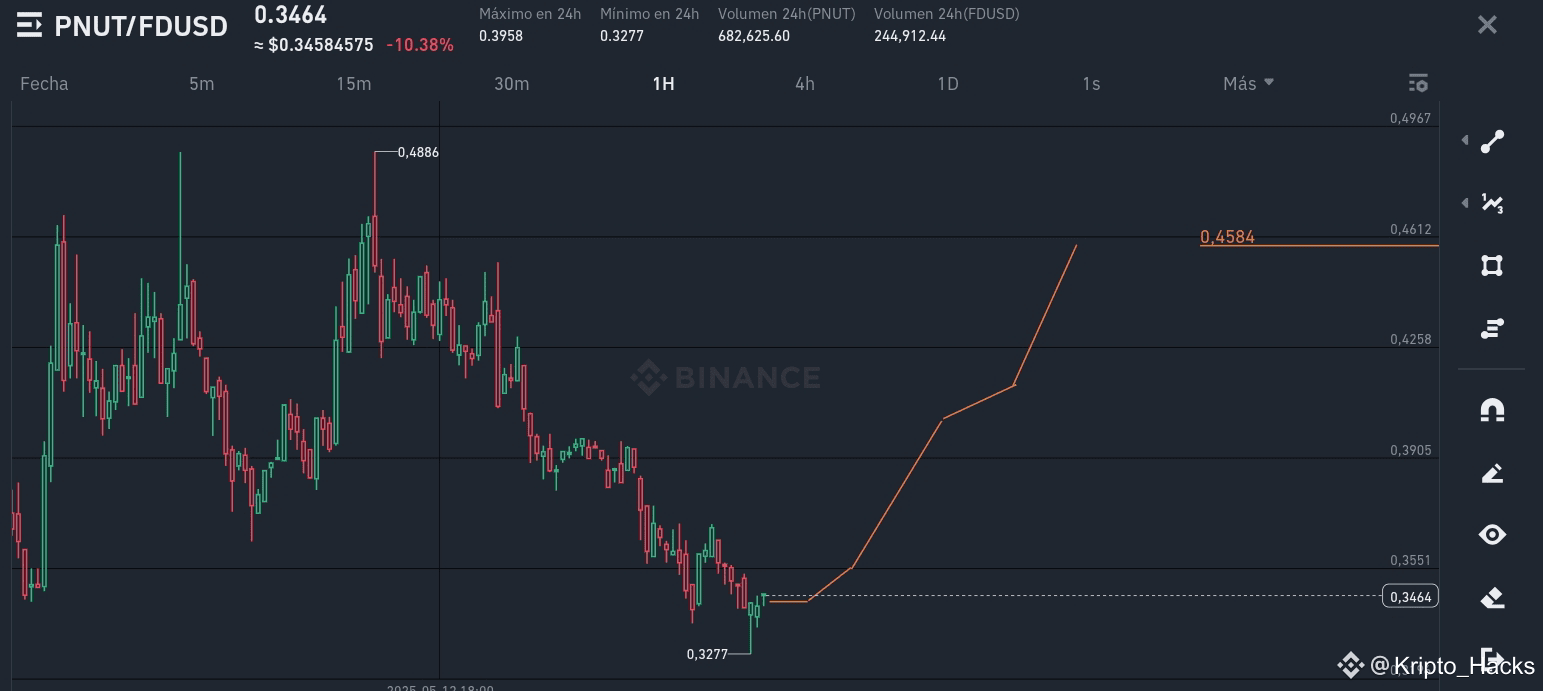Click the -10.38% price change value

pyautogui.click(x=420, y=45)
